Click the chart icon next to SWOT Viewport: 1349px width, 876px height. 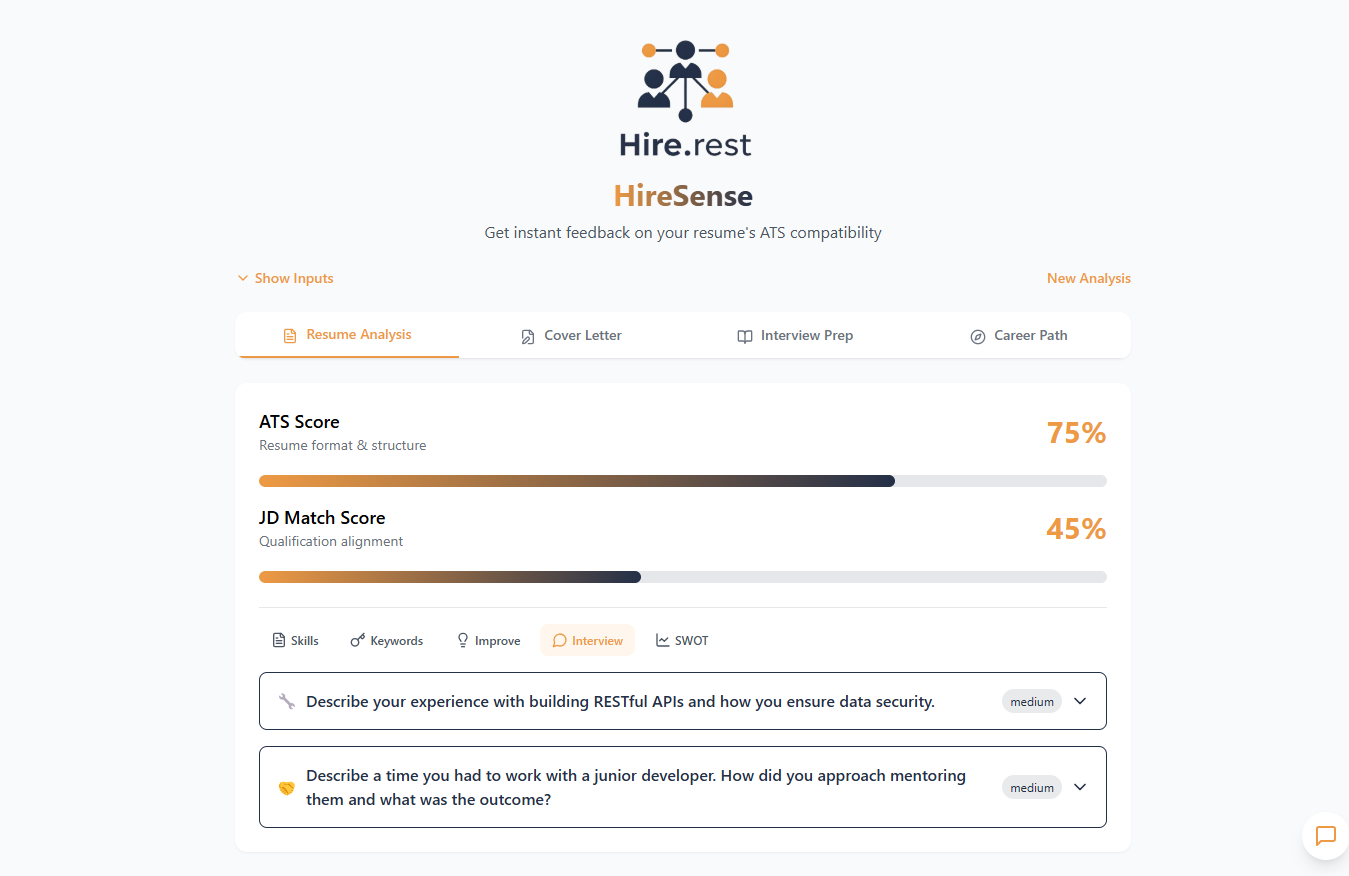(662, 639)
